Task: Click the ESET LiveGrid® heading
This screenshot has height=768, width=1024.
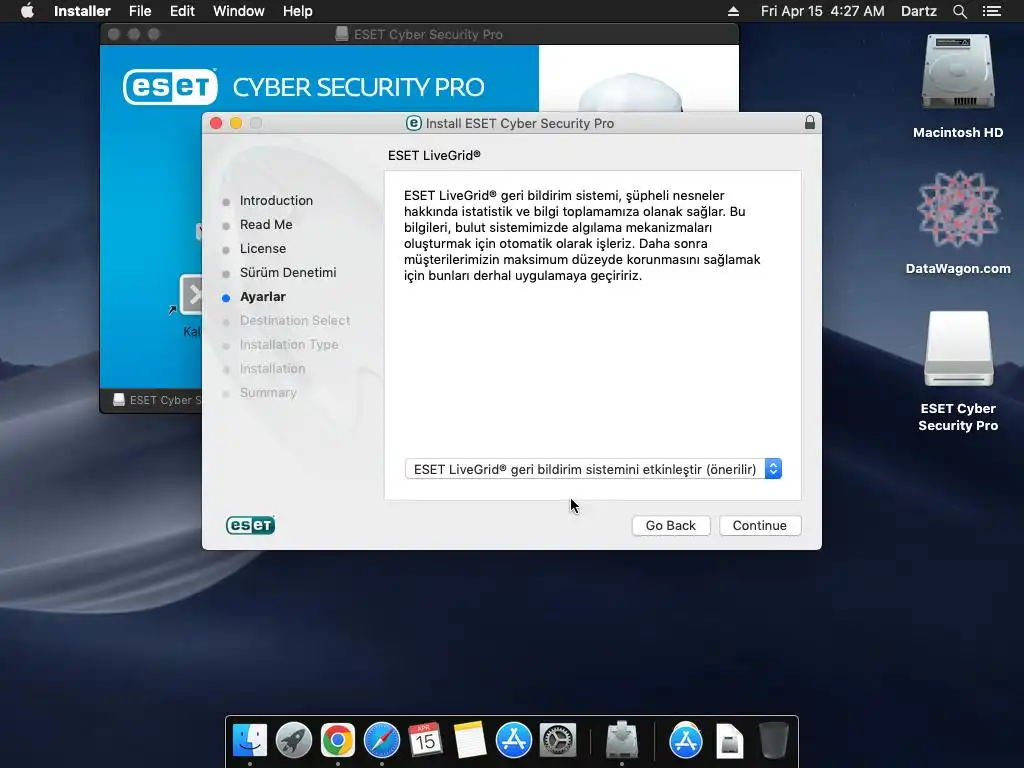Action: (434, 155)
